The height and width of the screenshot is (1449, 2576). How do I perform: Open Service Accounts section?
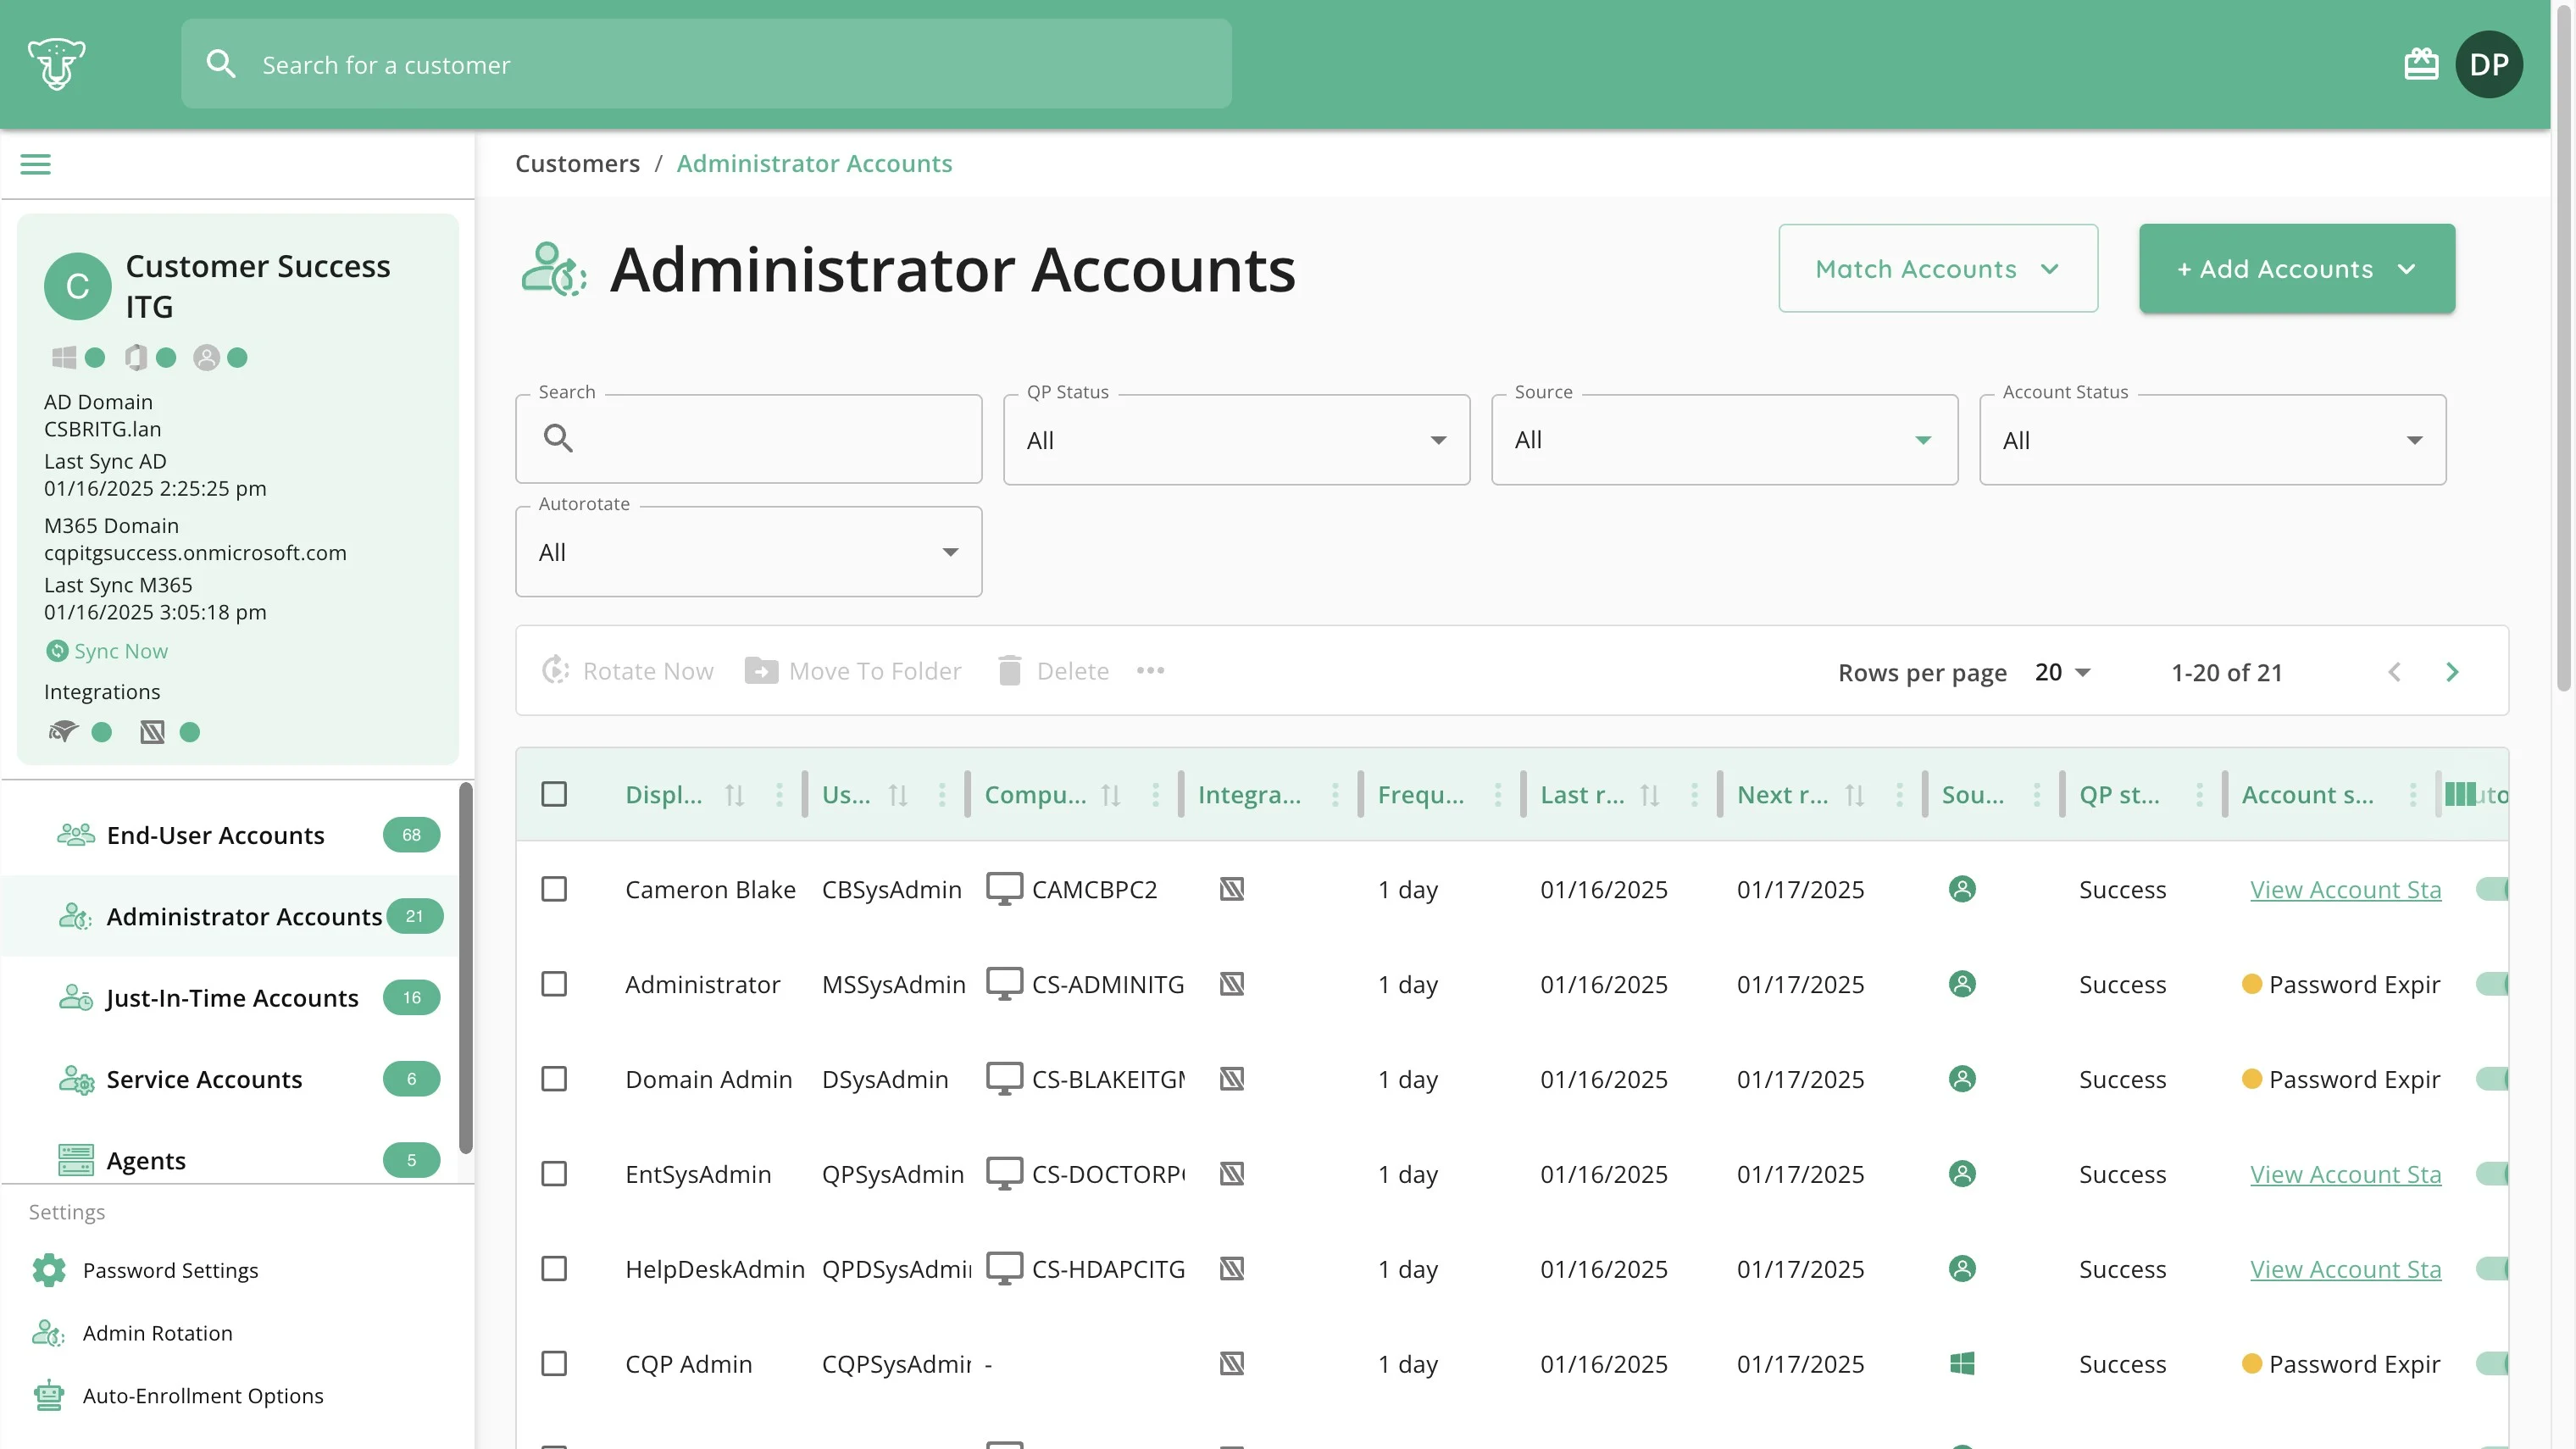[x=238, y=1078]
